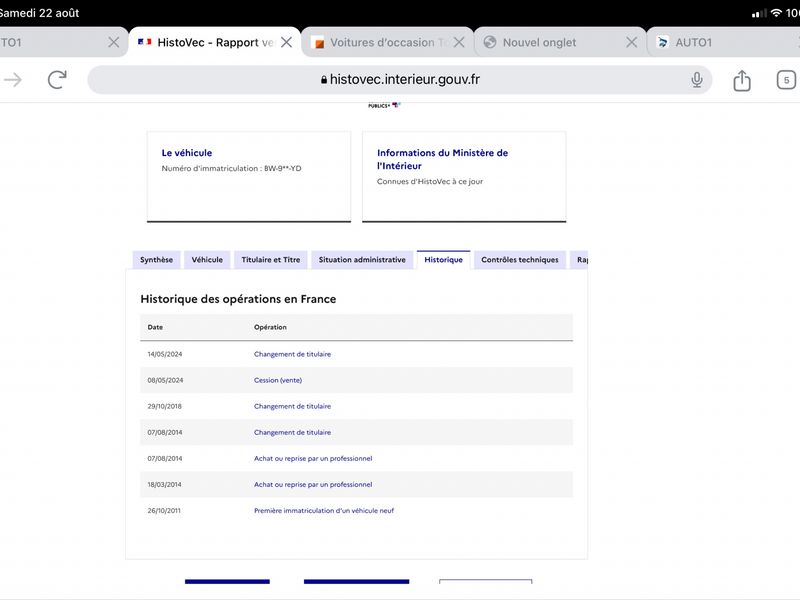The height and width of the screenshot is (600, 800).
Task: Click the Voitures d'occasion tab favicon
Action: pos(318,43)
